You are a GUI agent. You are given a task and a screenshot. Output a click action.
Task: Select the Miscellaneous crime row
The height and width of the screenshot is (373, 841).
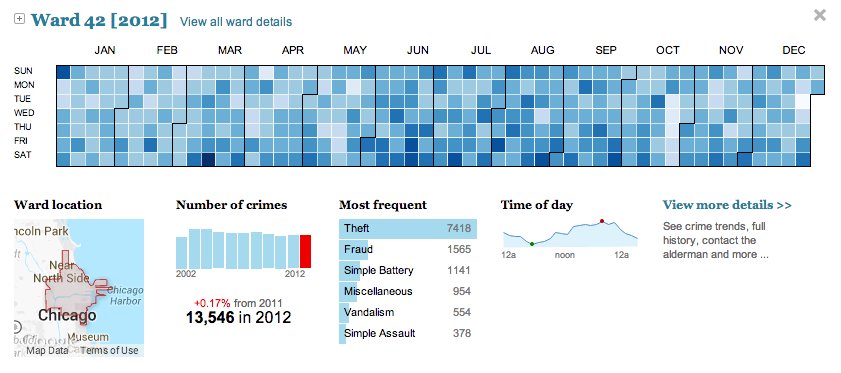[408, 291]
